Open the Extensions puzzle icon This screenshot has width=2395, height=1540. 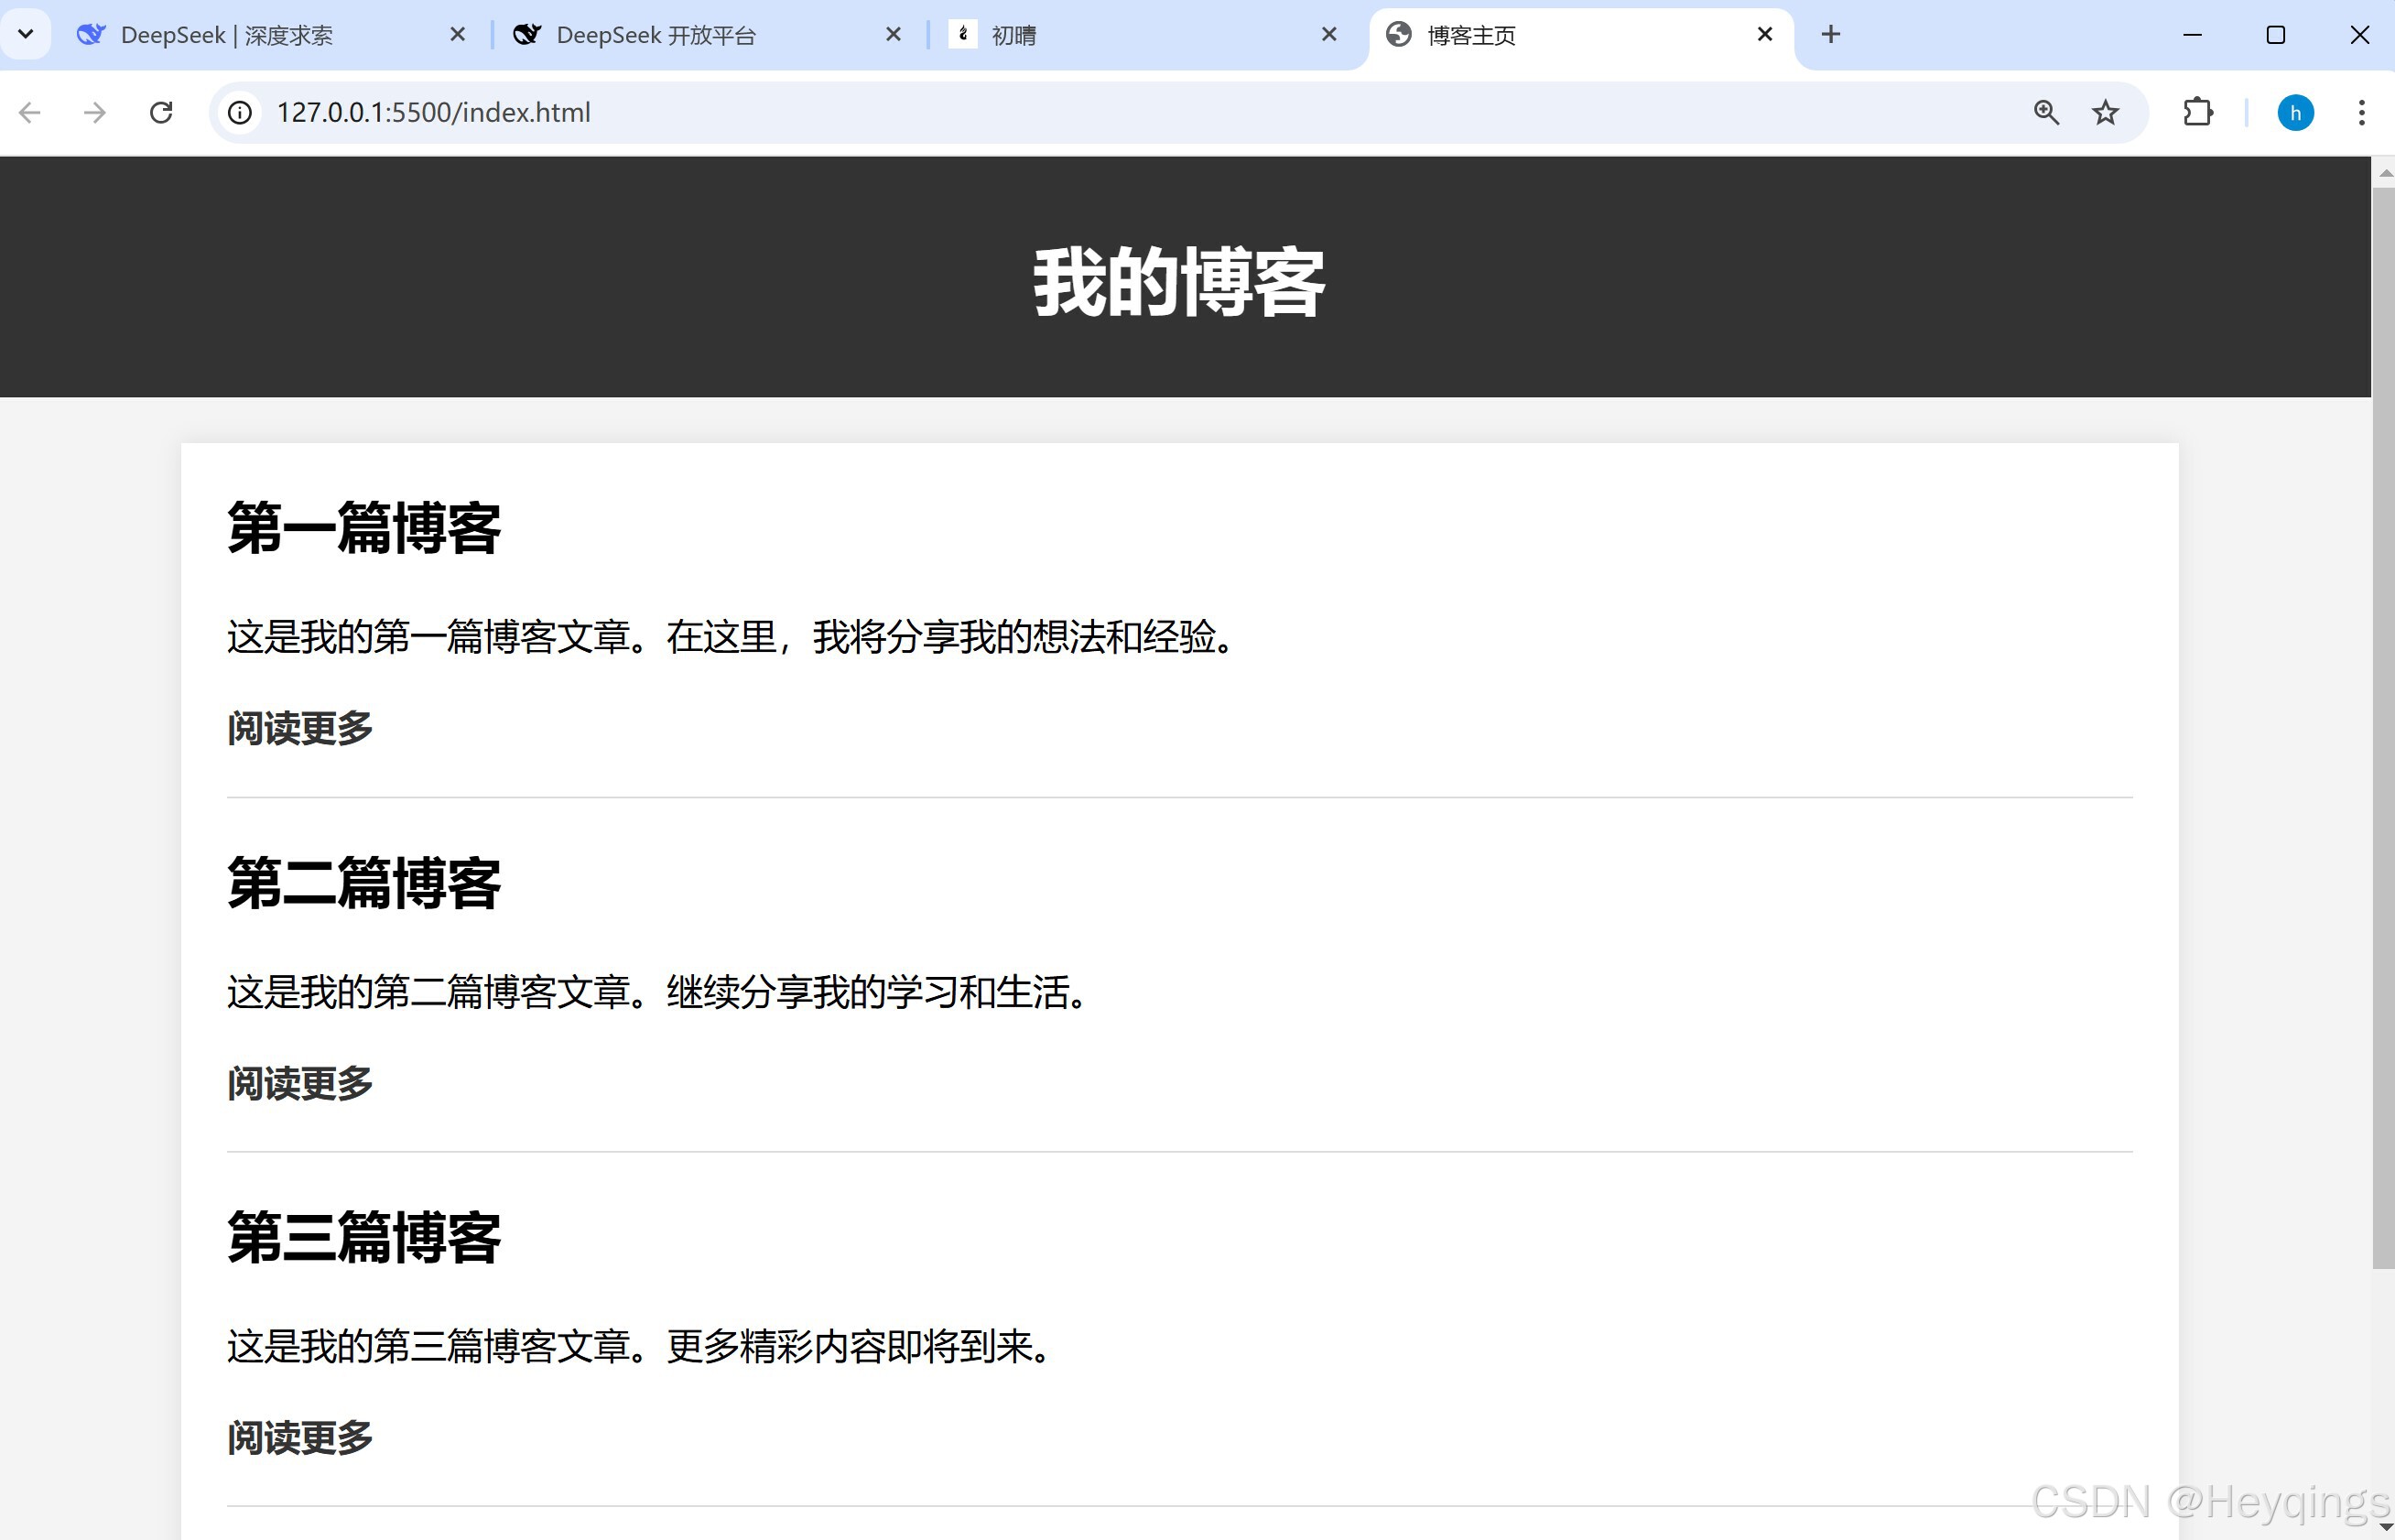(2198, 112)
